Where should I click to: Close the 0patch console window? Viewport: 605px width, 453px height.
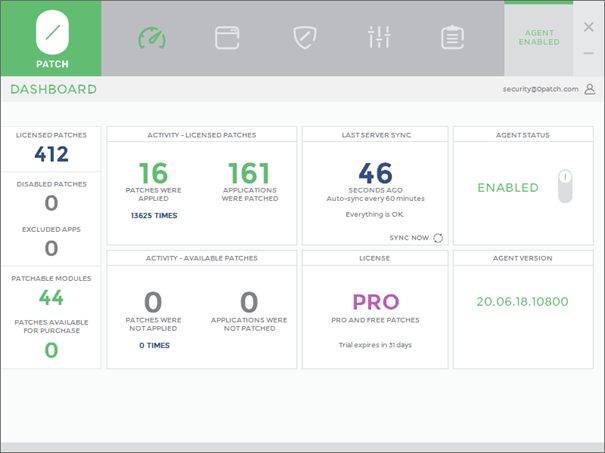[588, 27]
